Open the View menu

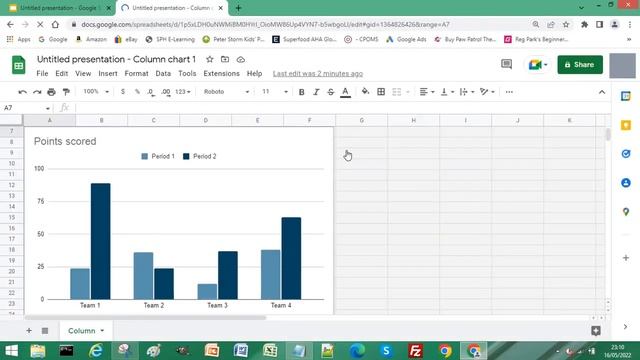click(x=83, y=73)
